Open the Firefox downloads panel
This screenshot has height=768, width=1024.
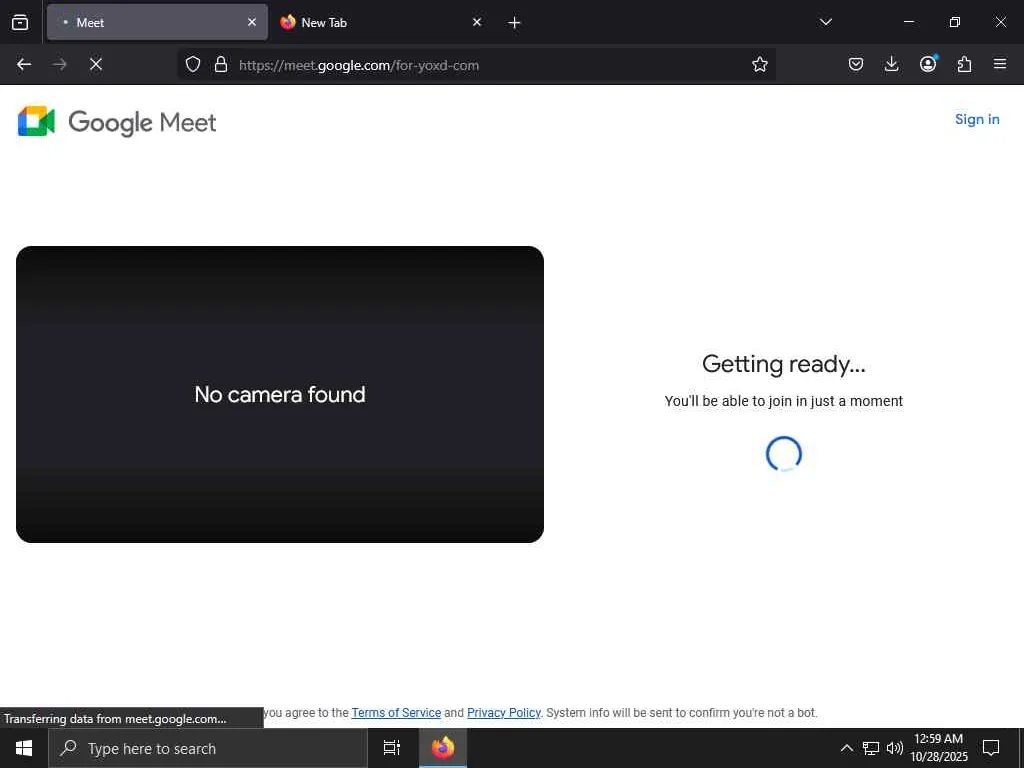[891, 64]
